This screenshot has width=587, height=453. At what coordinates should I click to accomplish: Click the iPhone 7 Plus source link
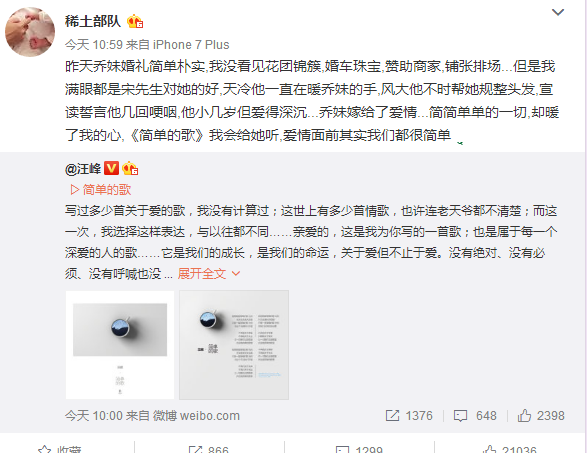[191, 45]
